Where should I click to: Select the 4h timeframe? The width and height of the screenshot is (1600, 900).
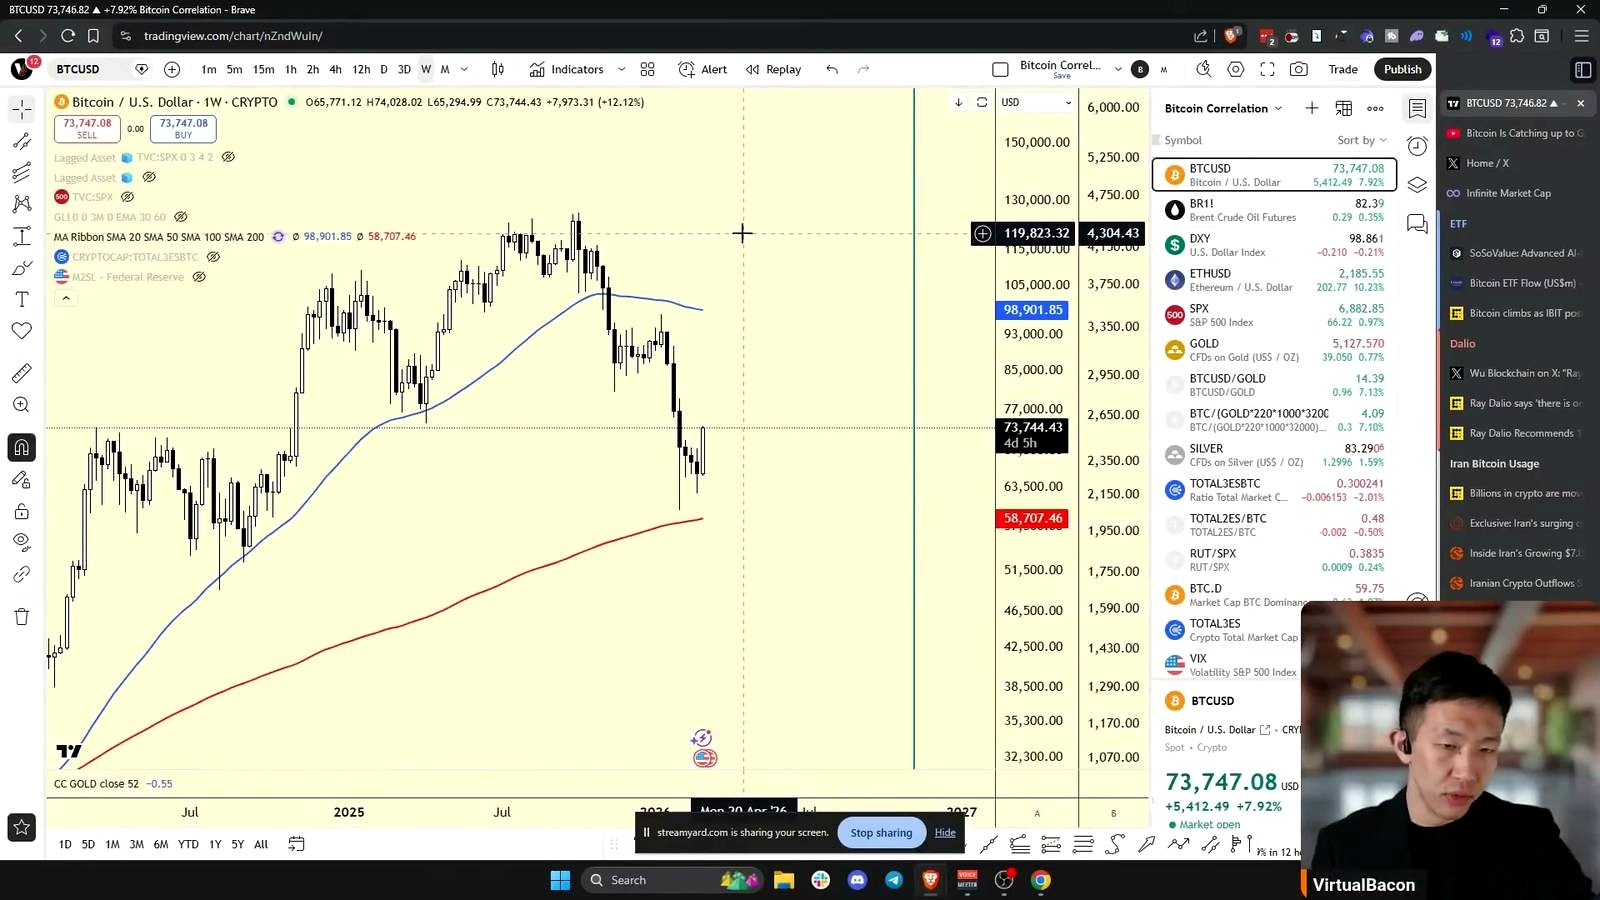335,69
